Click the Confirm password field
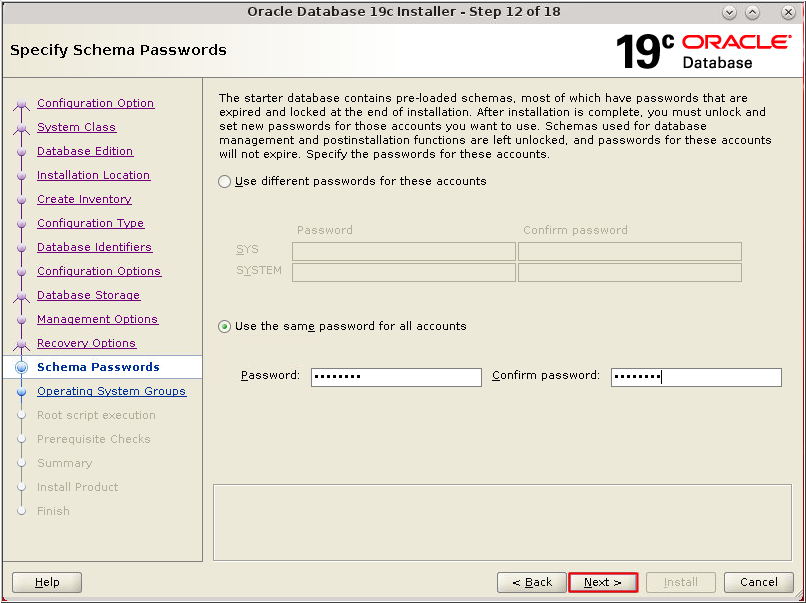The width and height of the screenshot is (806, 603). [696, 377]
